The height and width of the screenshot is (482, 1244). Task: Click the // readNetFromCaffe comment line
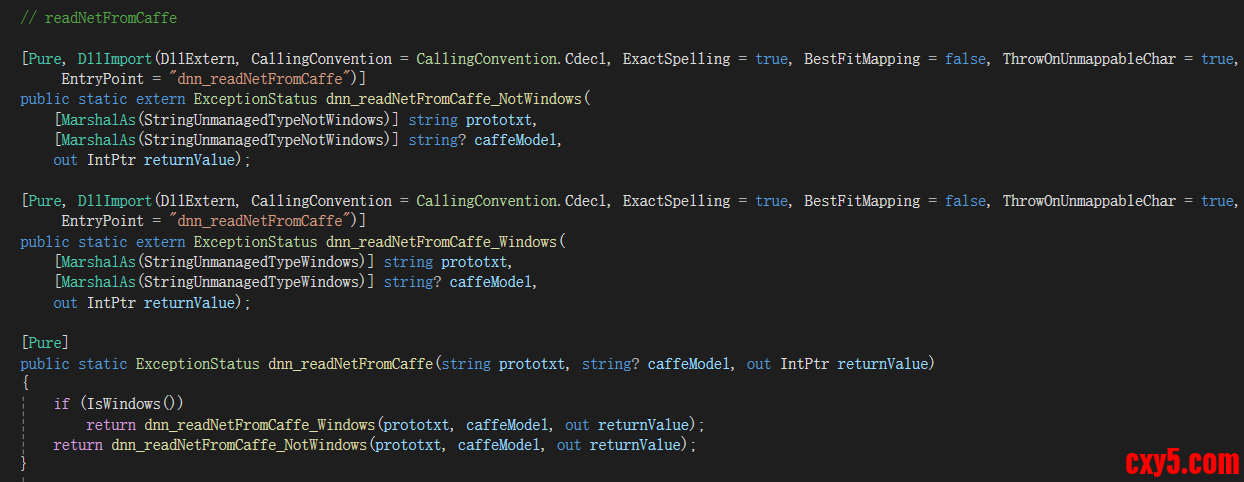[98, 18]
